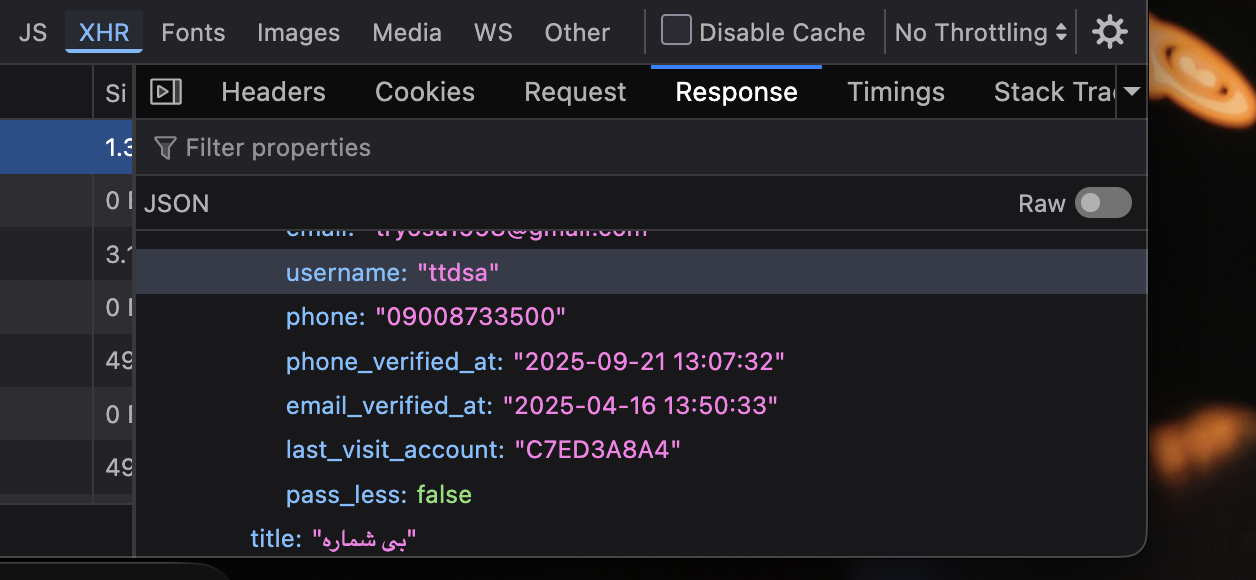Screen dimensions: 1256x580
Task: Select the highlighted request row showing 1.3
Action: click(66, 147)
